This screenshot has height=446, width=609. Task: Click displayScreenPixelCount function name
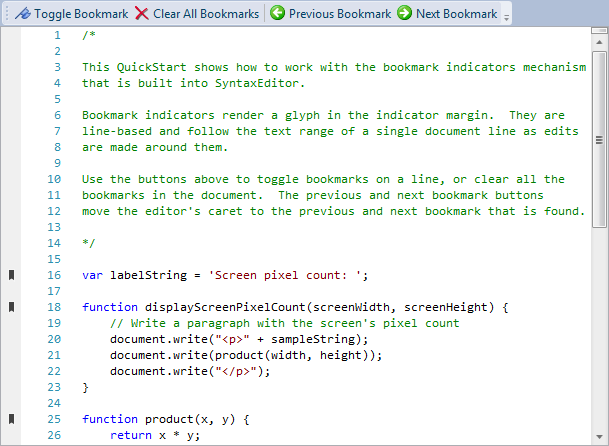[225, 307]
